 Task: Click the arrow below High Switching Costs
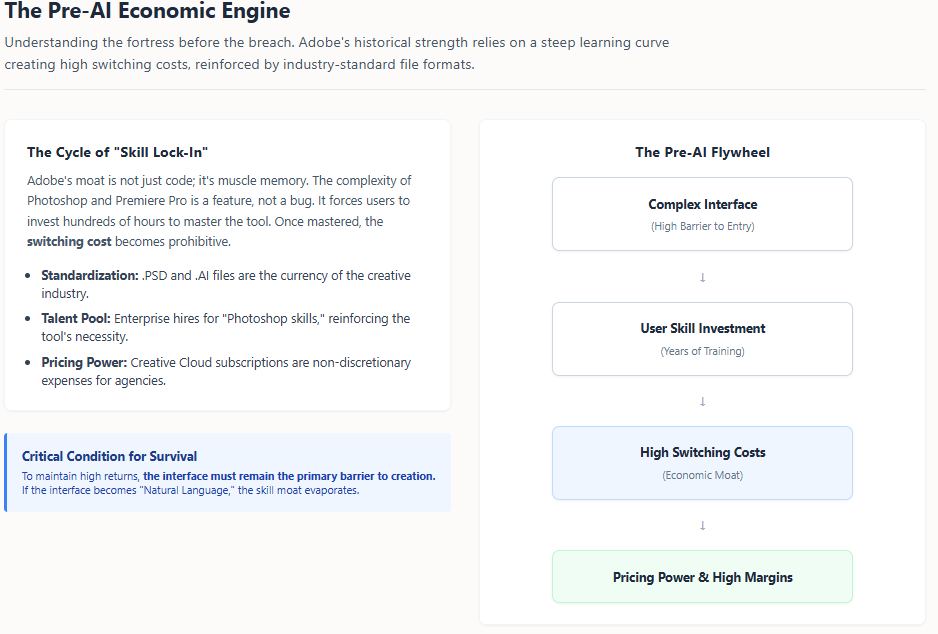[702, 525]
